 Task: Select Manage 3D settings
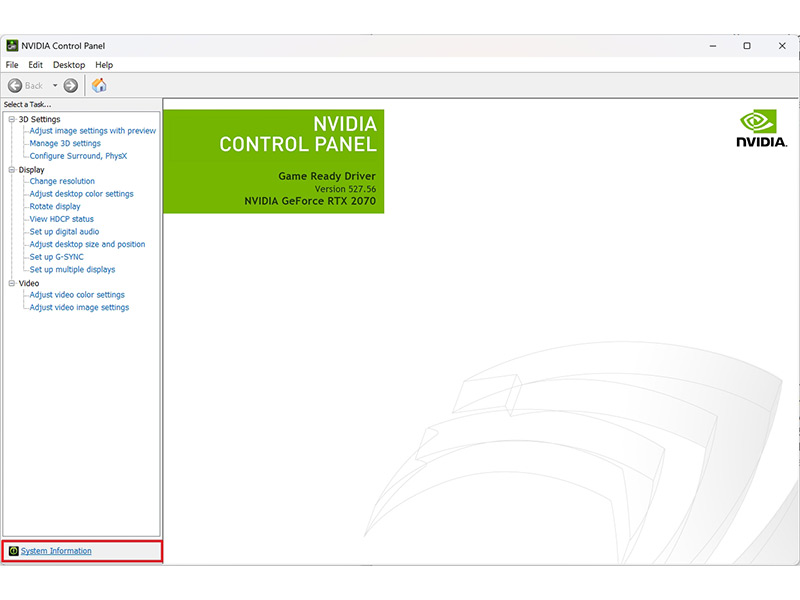click(x=65, y=143)
